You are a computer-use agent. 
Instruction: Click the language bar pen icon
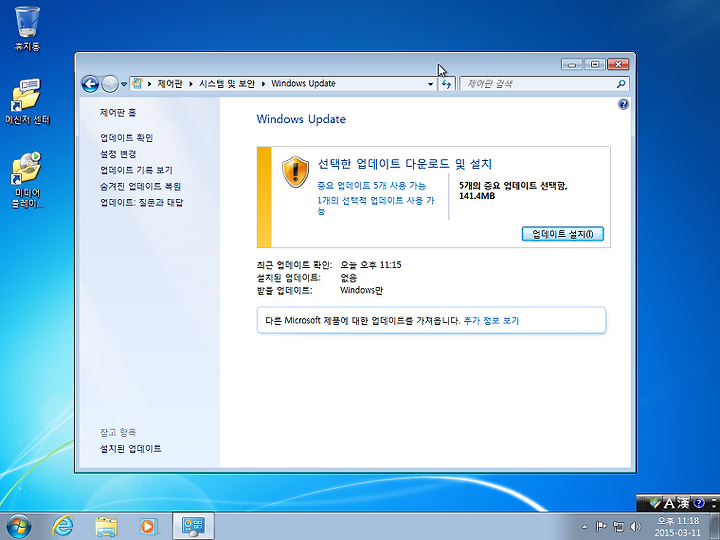(655, 504)
